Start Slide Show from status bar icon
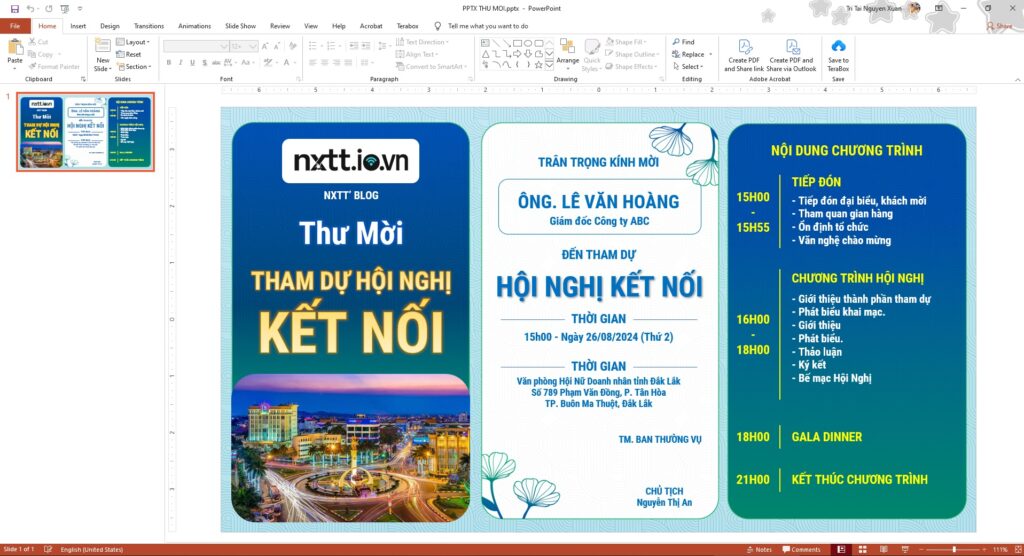 (x=905, y=549)
